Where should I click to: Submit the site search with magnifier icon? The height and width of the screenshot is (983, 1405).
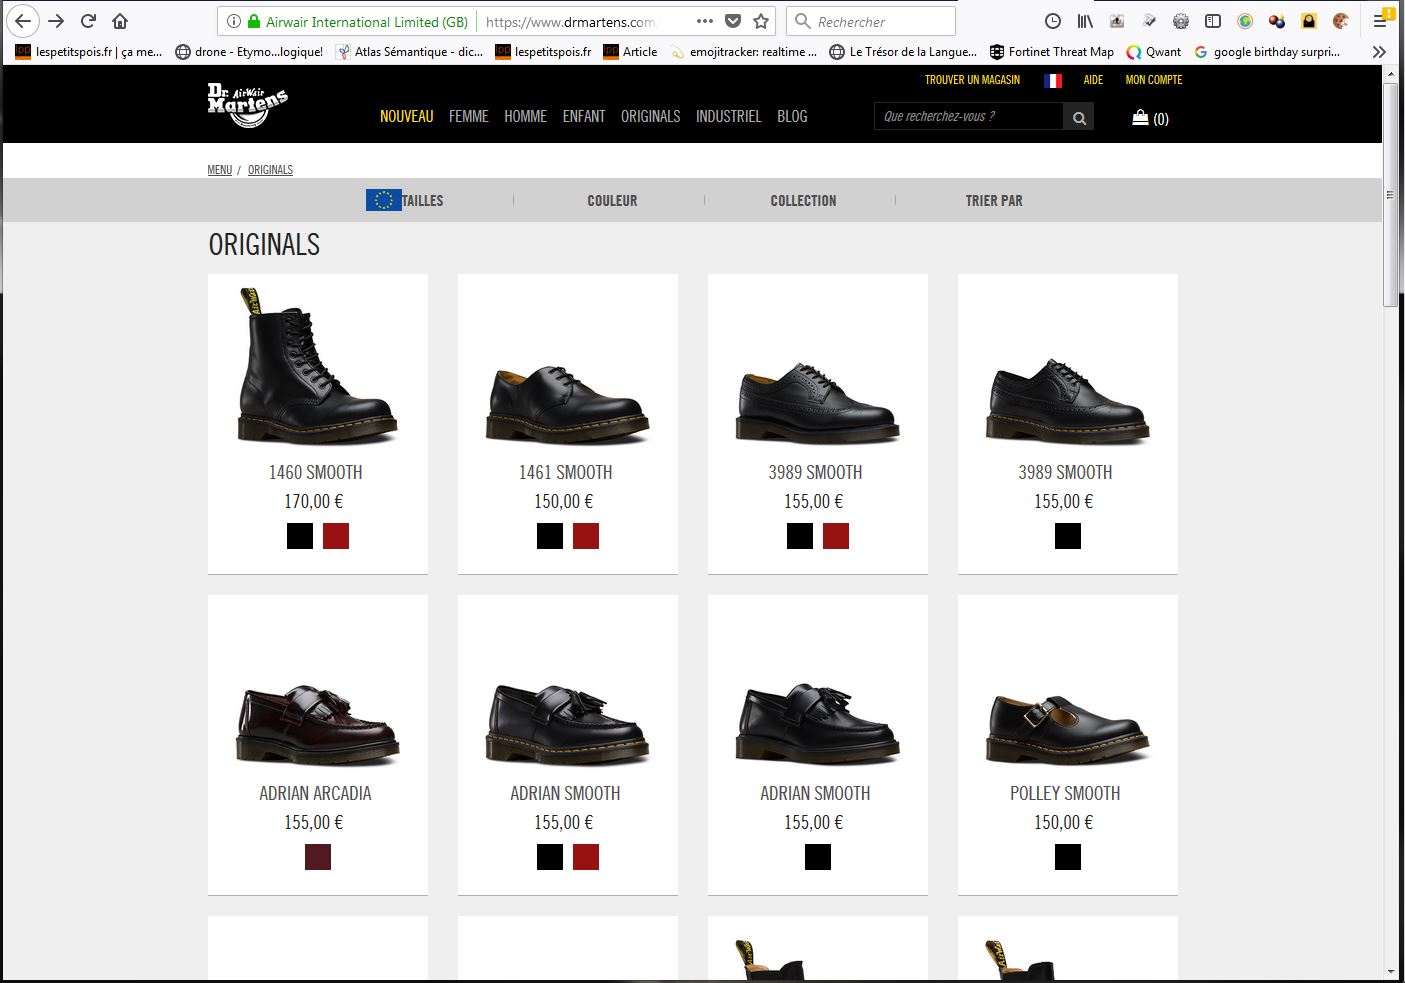click(1079, 117)
